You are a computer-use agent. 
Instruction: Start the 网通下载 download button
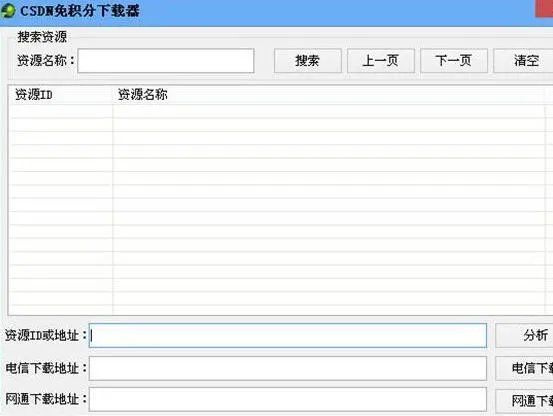tap(524, 401)
